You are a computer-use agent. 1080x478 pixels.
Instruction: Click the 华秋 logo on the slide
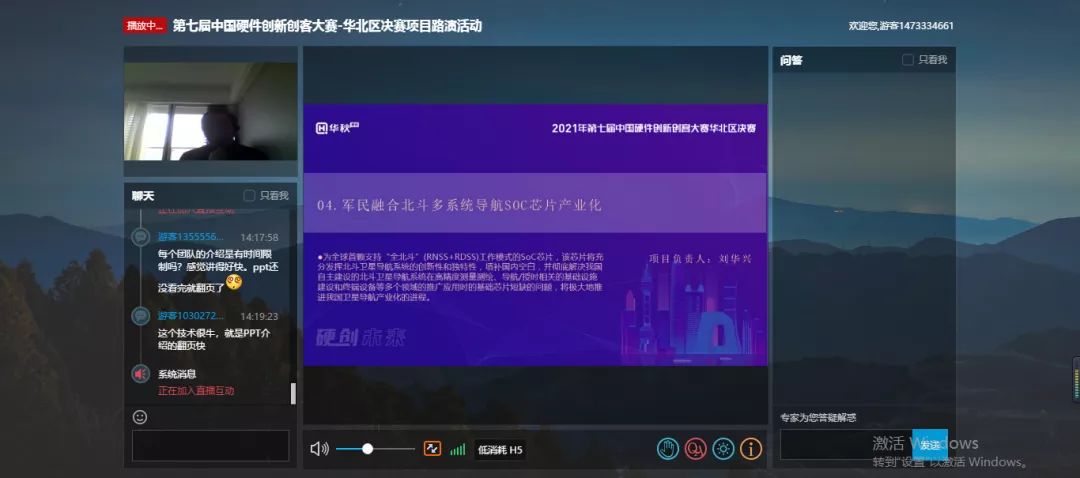[338, 128]
